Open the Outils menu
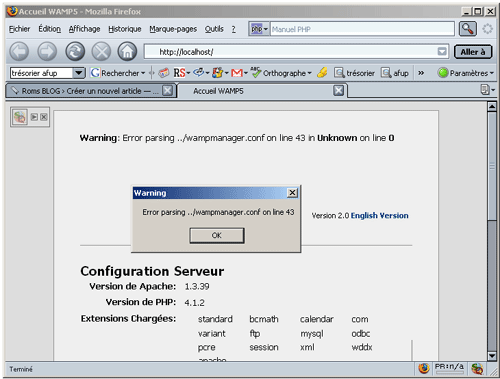This screenshot has width=500, height=379. tap(214, 29)
